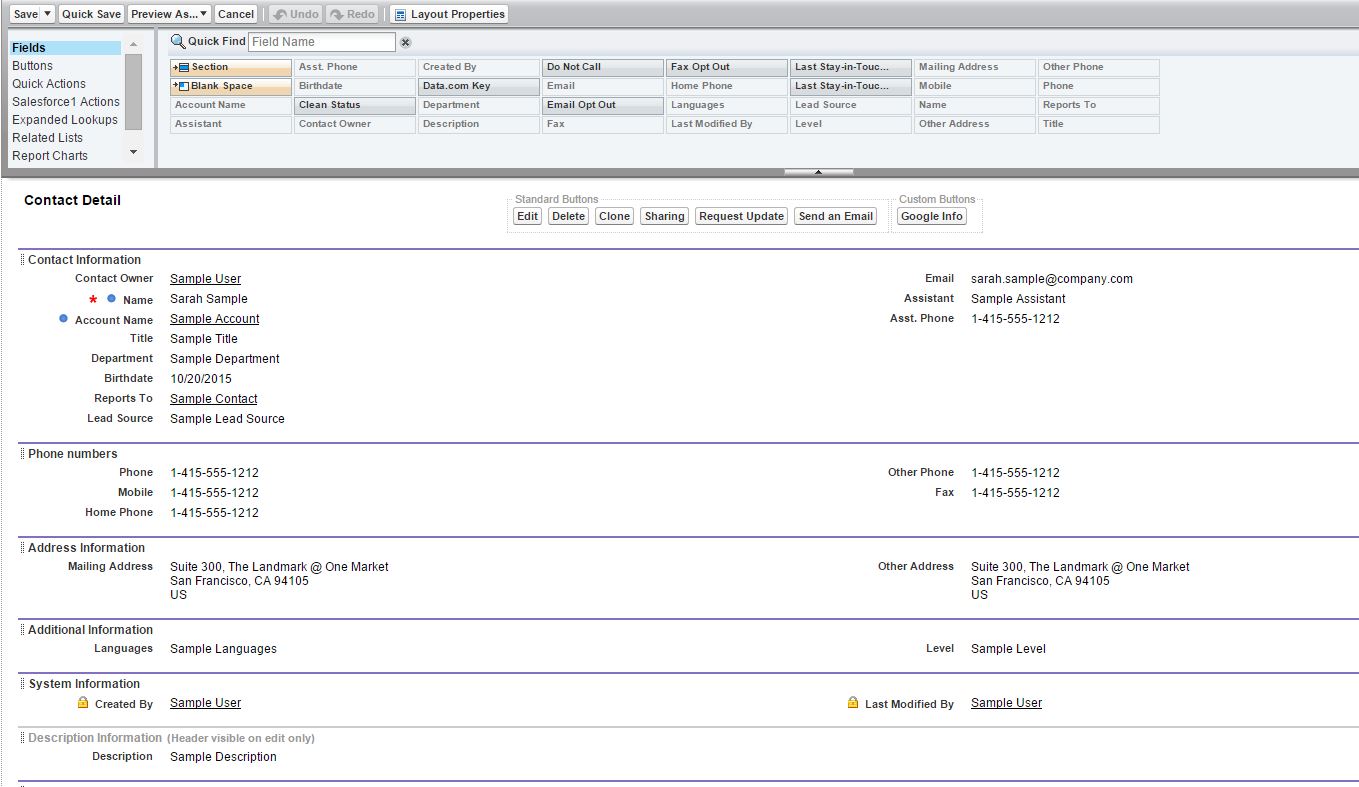Click the Quick Save button
1359x787 pixels.
point(91,14)
